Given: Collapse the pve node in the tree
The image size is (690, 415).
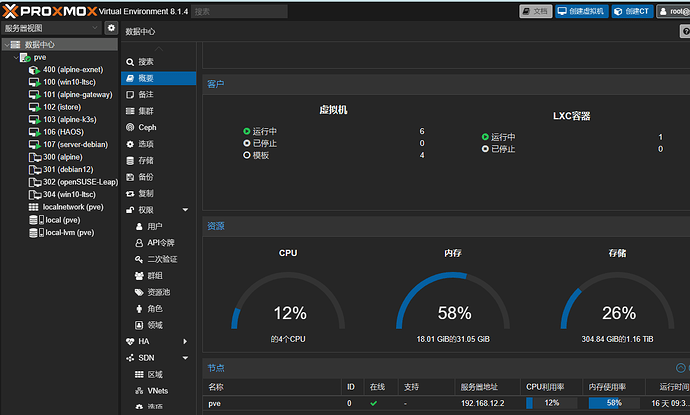Looking at the screenshot, I should tap(16, 58).
